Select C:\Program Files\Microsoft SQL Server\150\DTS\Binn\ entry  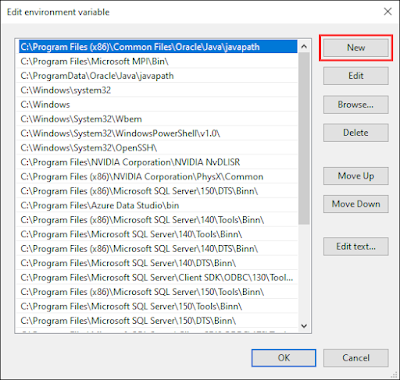(x=157, y=321)
